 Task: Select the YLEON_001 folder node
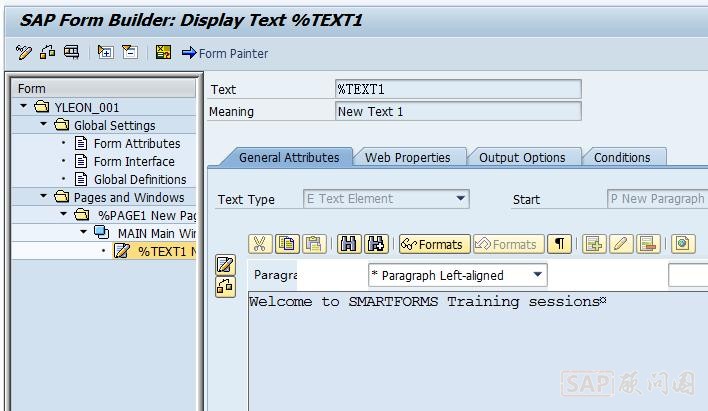pos(87,107)
